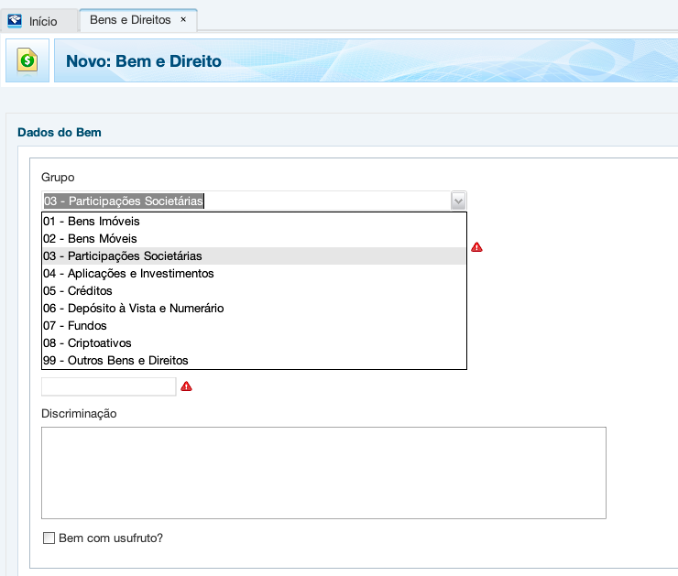Focus the small empty field below the list
This screenshot has height=576, width=678.
pos(108,386)
